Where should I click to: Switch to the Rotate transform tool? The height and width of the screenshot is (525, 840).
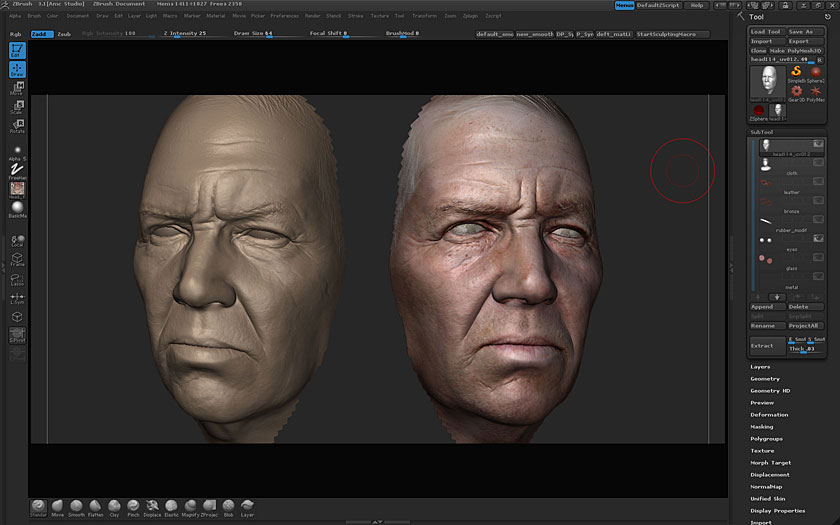(x=17, y=126)
